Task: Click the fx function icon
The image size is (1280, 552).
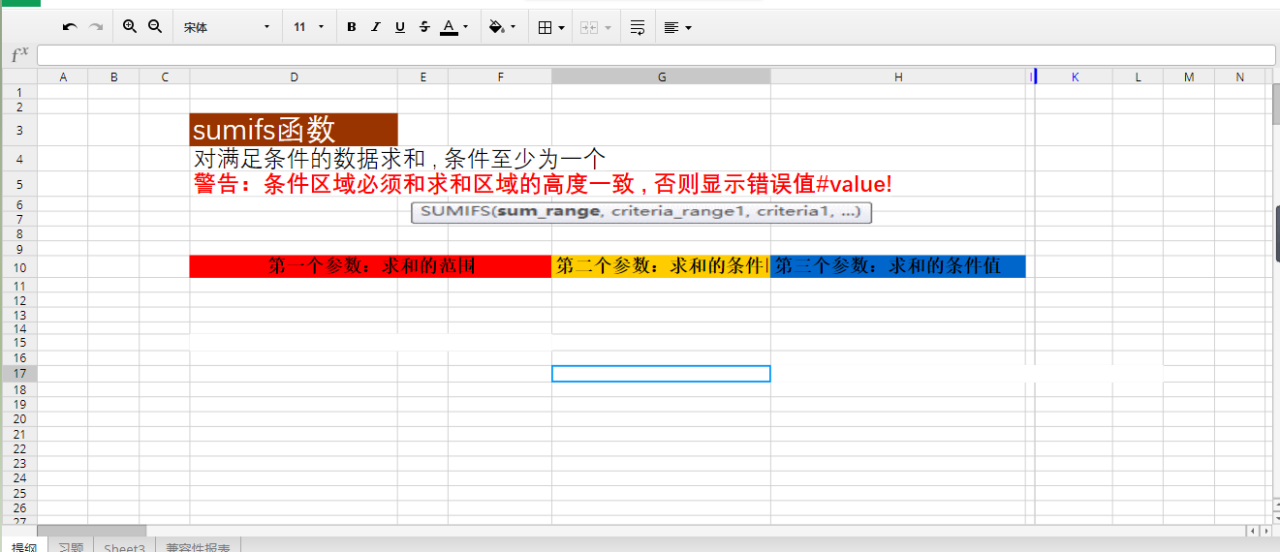Action: pyautogui.click(x=18, y=54)
